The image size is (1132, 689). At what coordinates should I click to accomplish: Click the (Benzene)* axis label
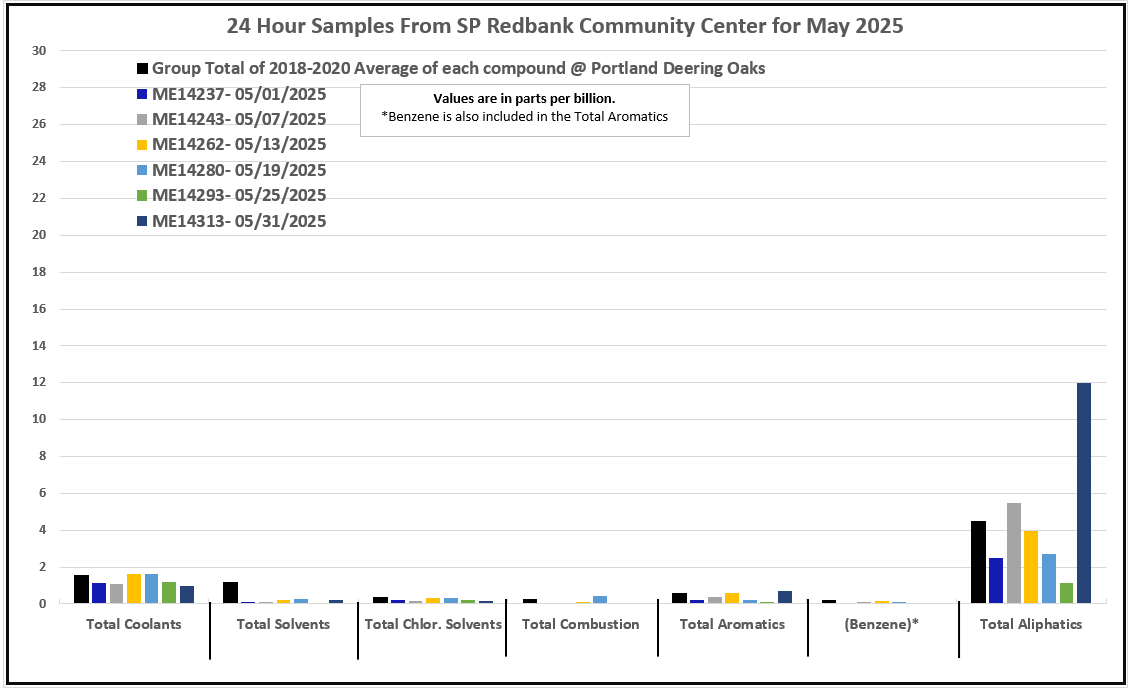(882, 624)
